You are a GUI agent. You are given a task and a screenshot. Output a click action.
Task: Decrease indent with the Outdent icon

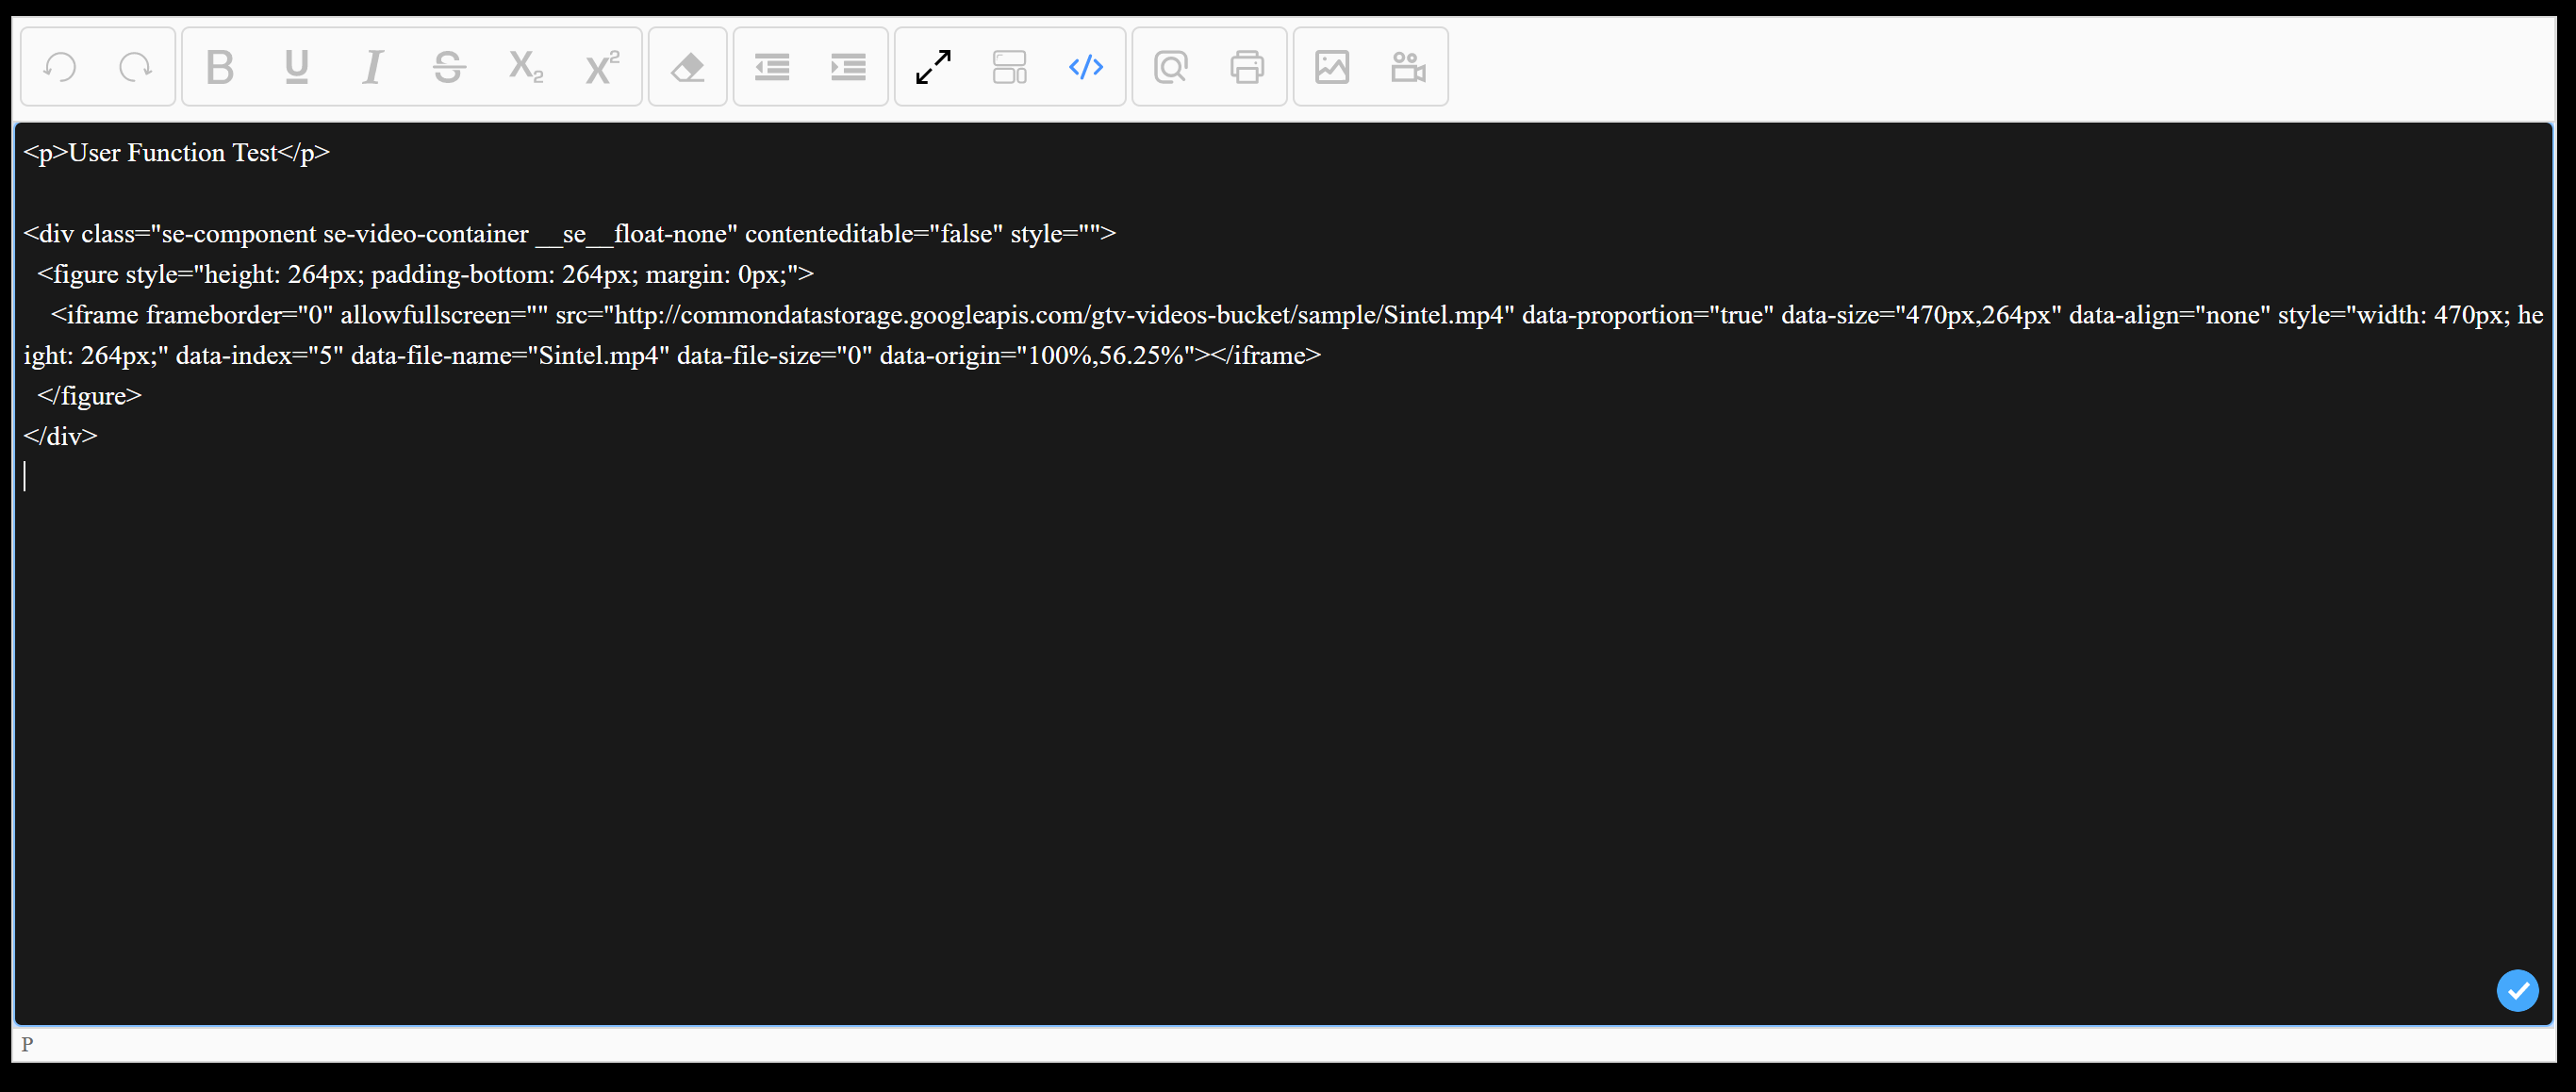click(x=771, y=66)
